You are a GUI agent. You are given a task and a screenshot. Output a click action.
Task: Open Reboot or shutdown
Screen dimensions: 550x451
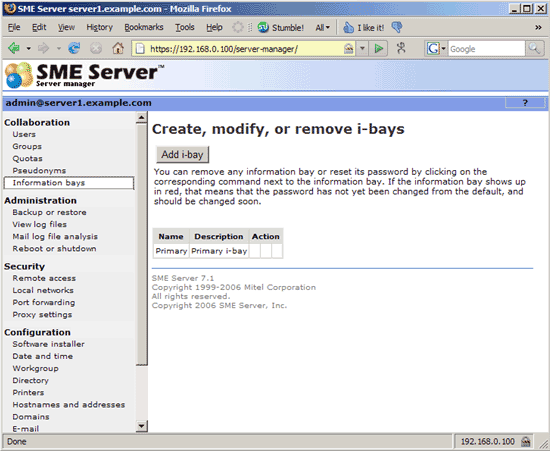(x=54, y=249)
